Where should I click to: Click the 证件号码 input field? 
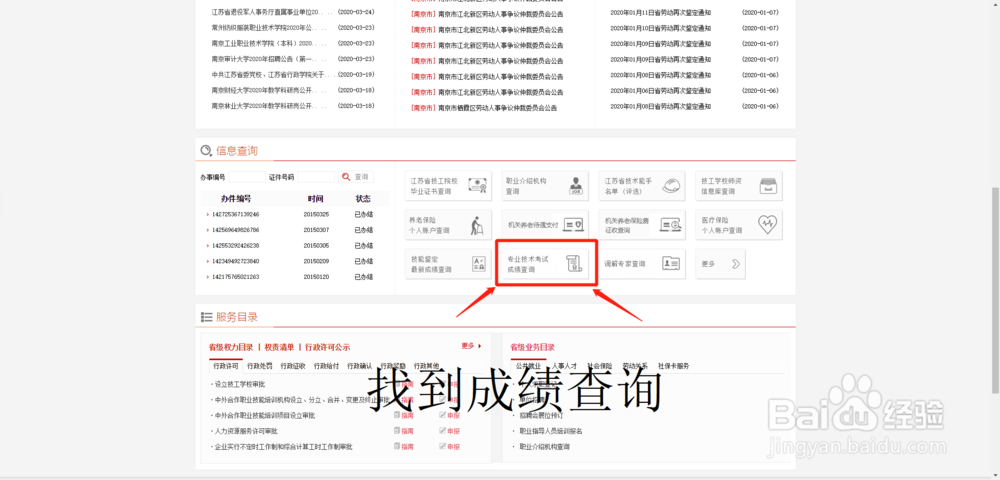pos(316,177)
